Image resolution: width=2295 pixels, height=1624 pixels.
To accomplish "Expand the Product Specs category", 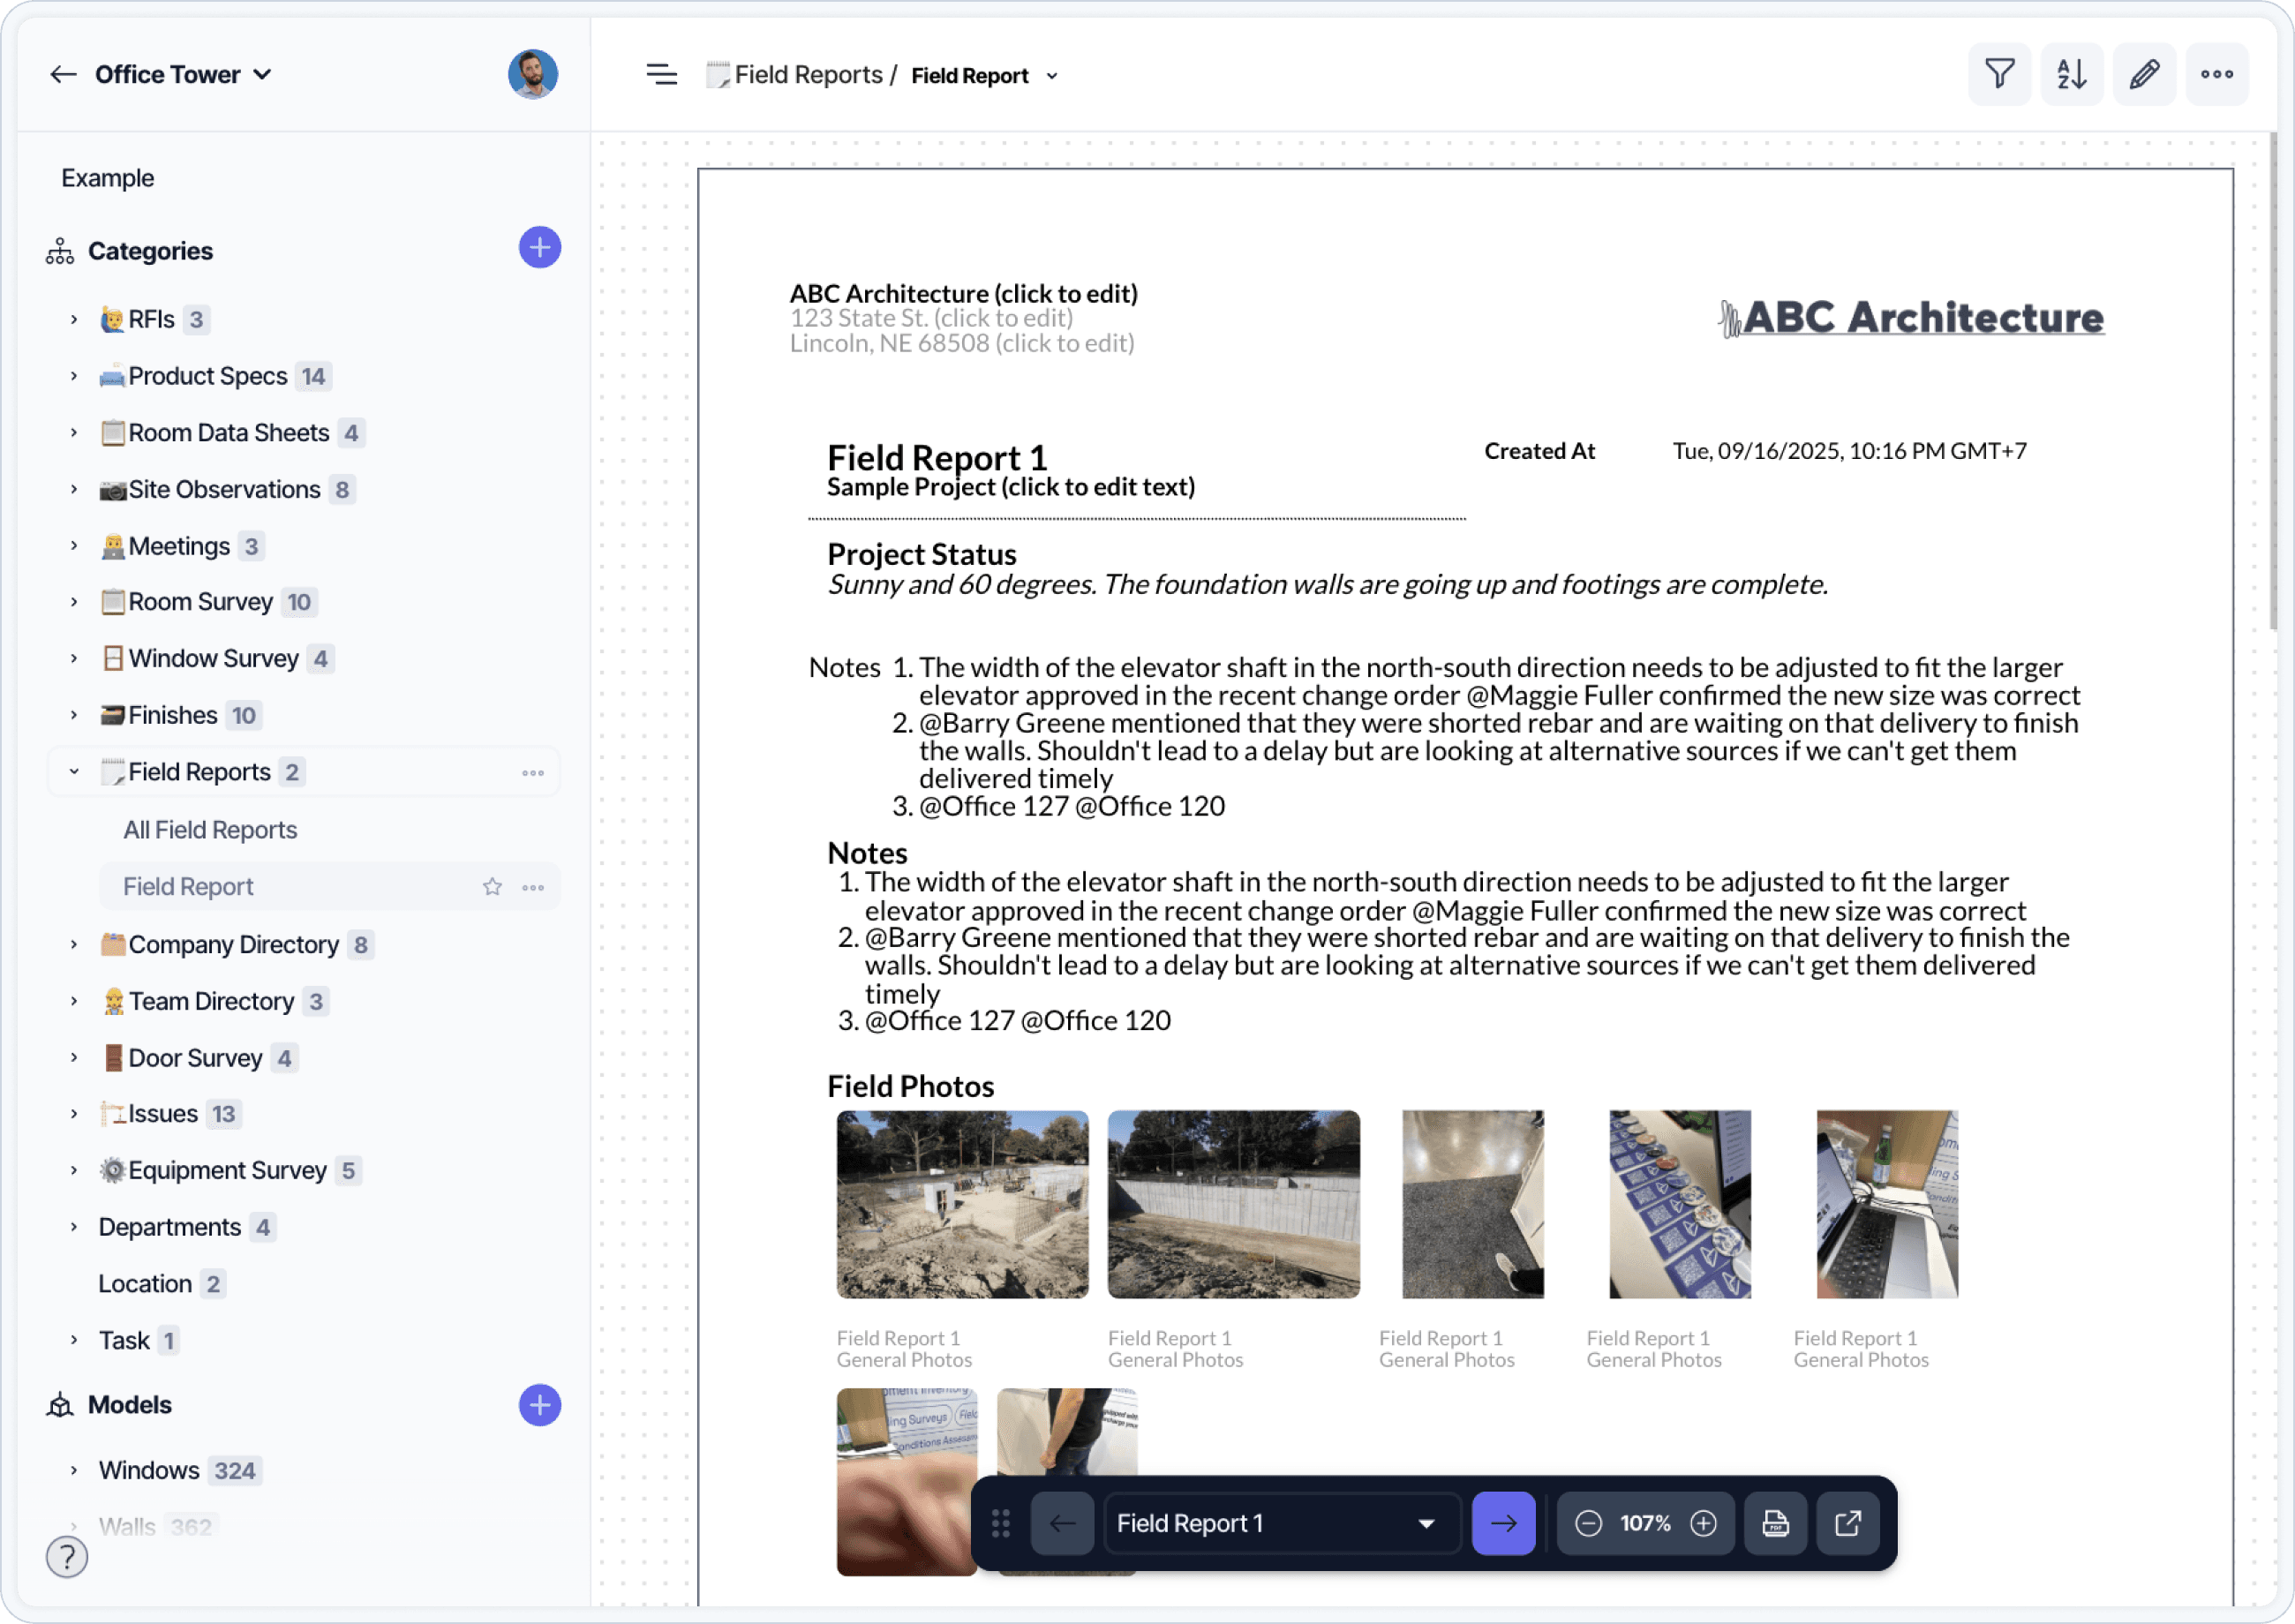I will tap(74, 376).
